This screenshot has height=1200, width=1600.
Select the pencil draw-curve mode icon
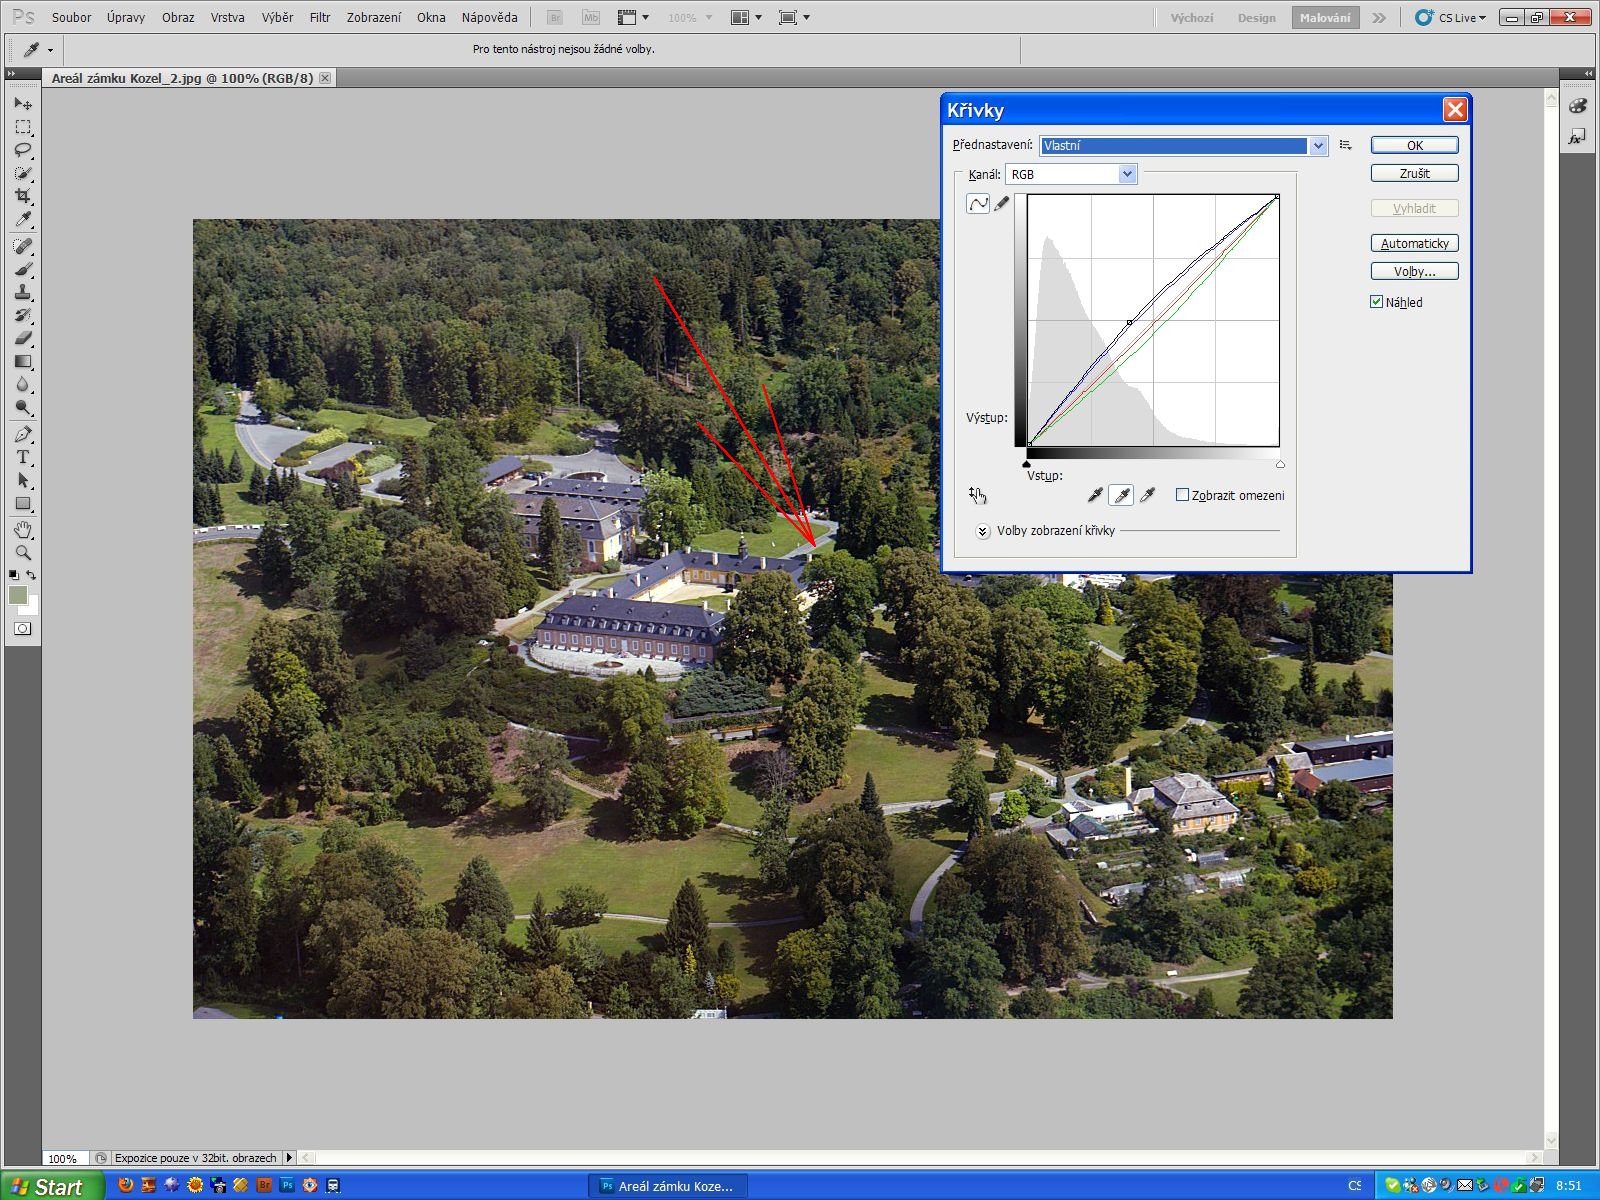[x=1002, y=204]
